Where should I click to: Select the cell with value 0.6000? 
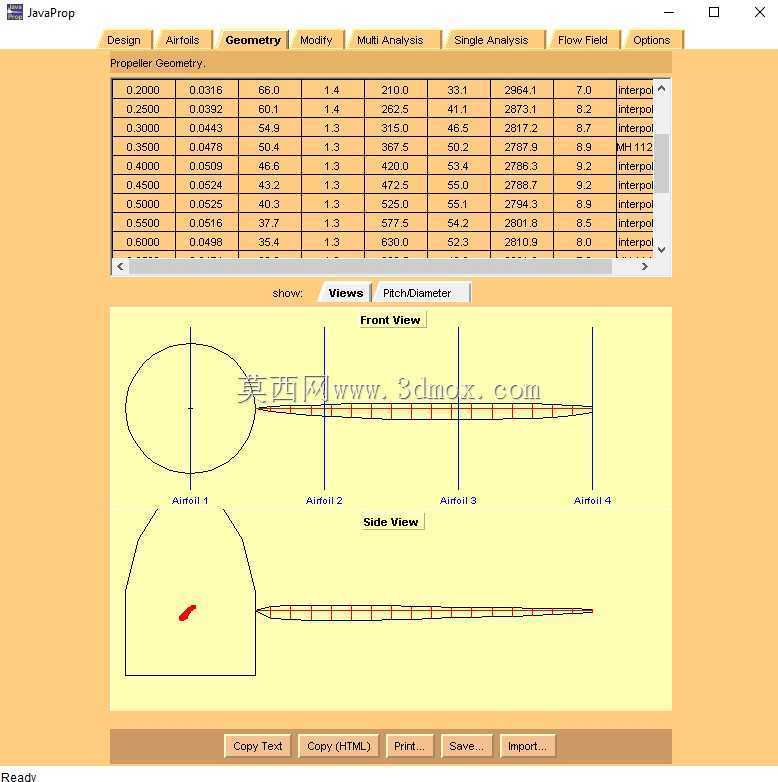tap(144, 242)
